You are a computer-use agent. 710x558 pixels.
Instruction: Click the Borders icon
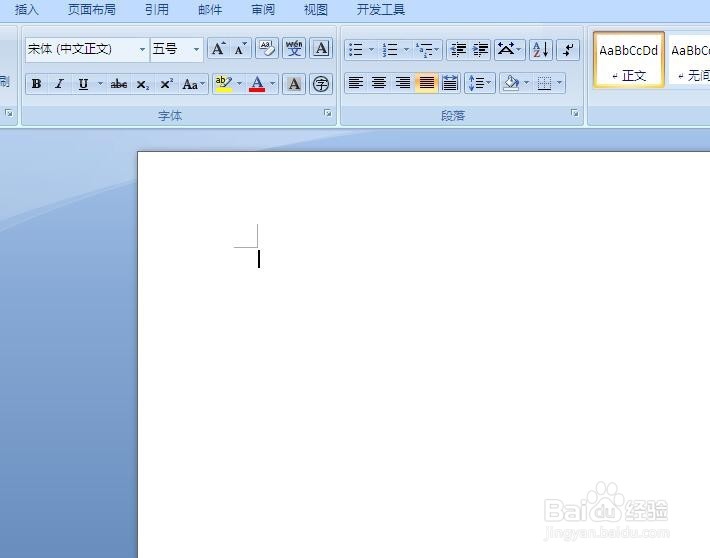pyautogui.click(x=544, y=83)
